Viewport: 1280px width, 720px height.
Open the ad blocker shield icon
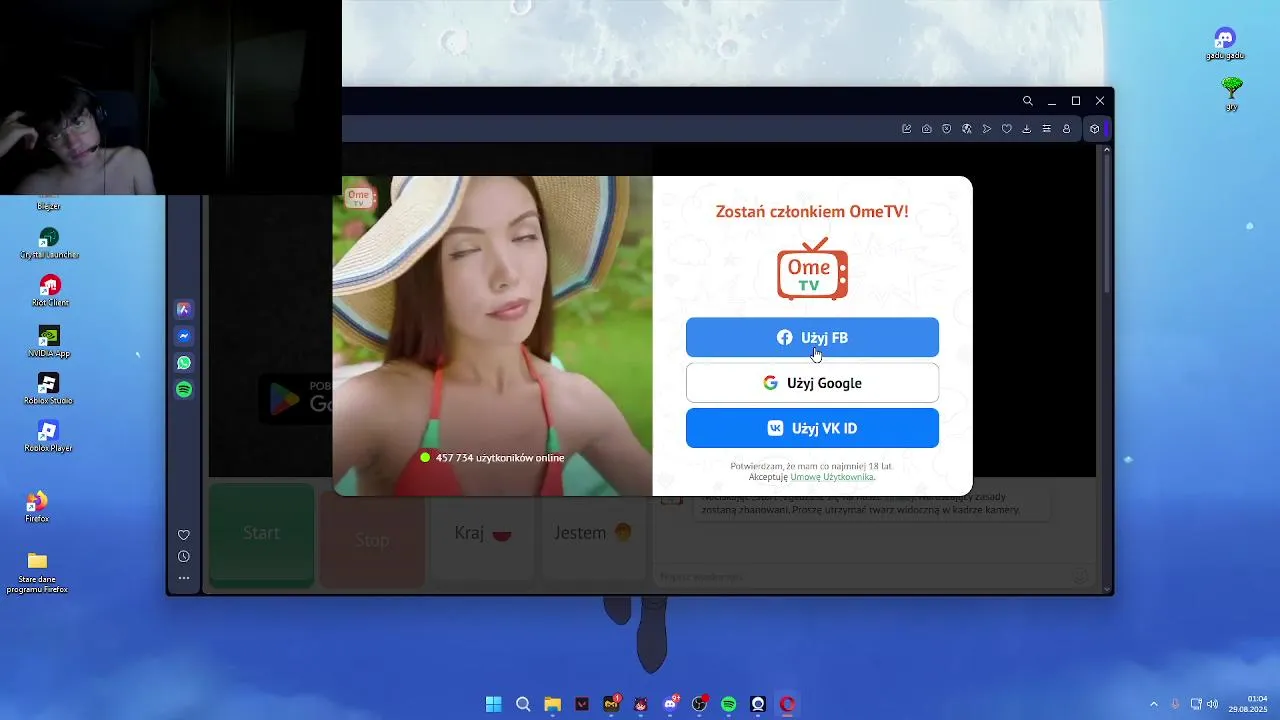947,129
